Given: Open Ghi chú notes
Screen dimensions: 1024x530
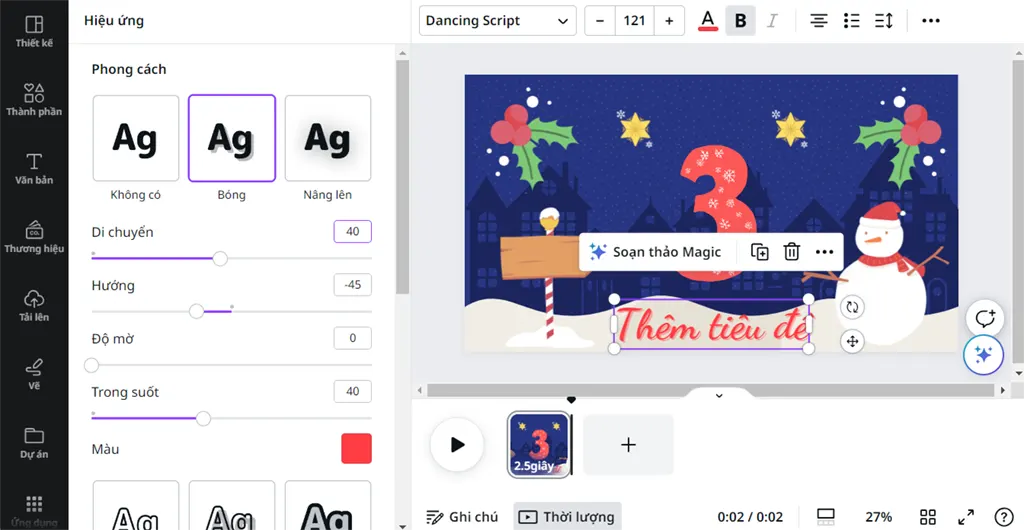Looking at the screenshot, I should (462, 517).
